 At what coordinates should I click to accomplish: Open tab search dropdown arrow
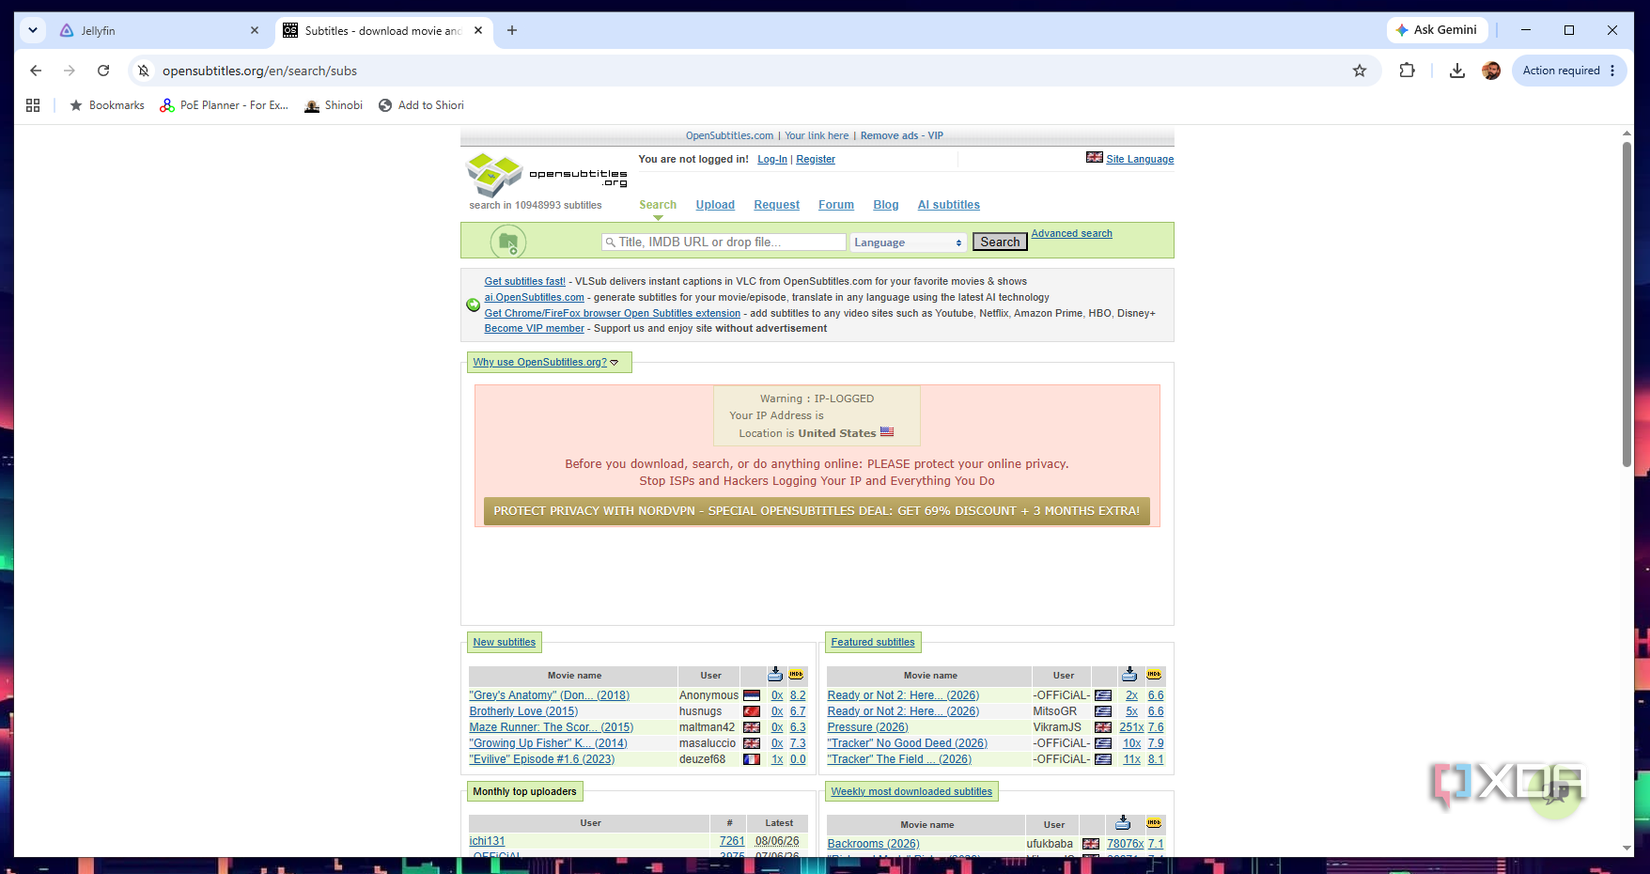click(33, 31)
